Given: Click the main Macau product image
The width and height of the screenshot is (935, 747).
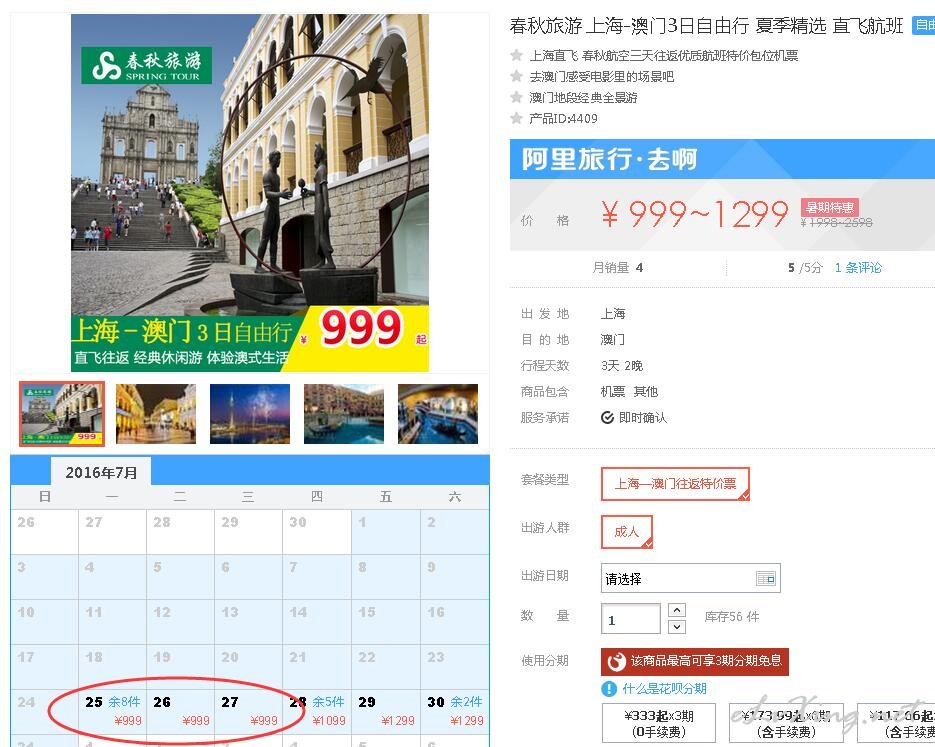Looking at the screenshot, I should [x=250, y=193].
